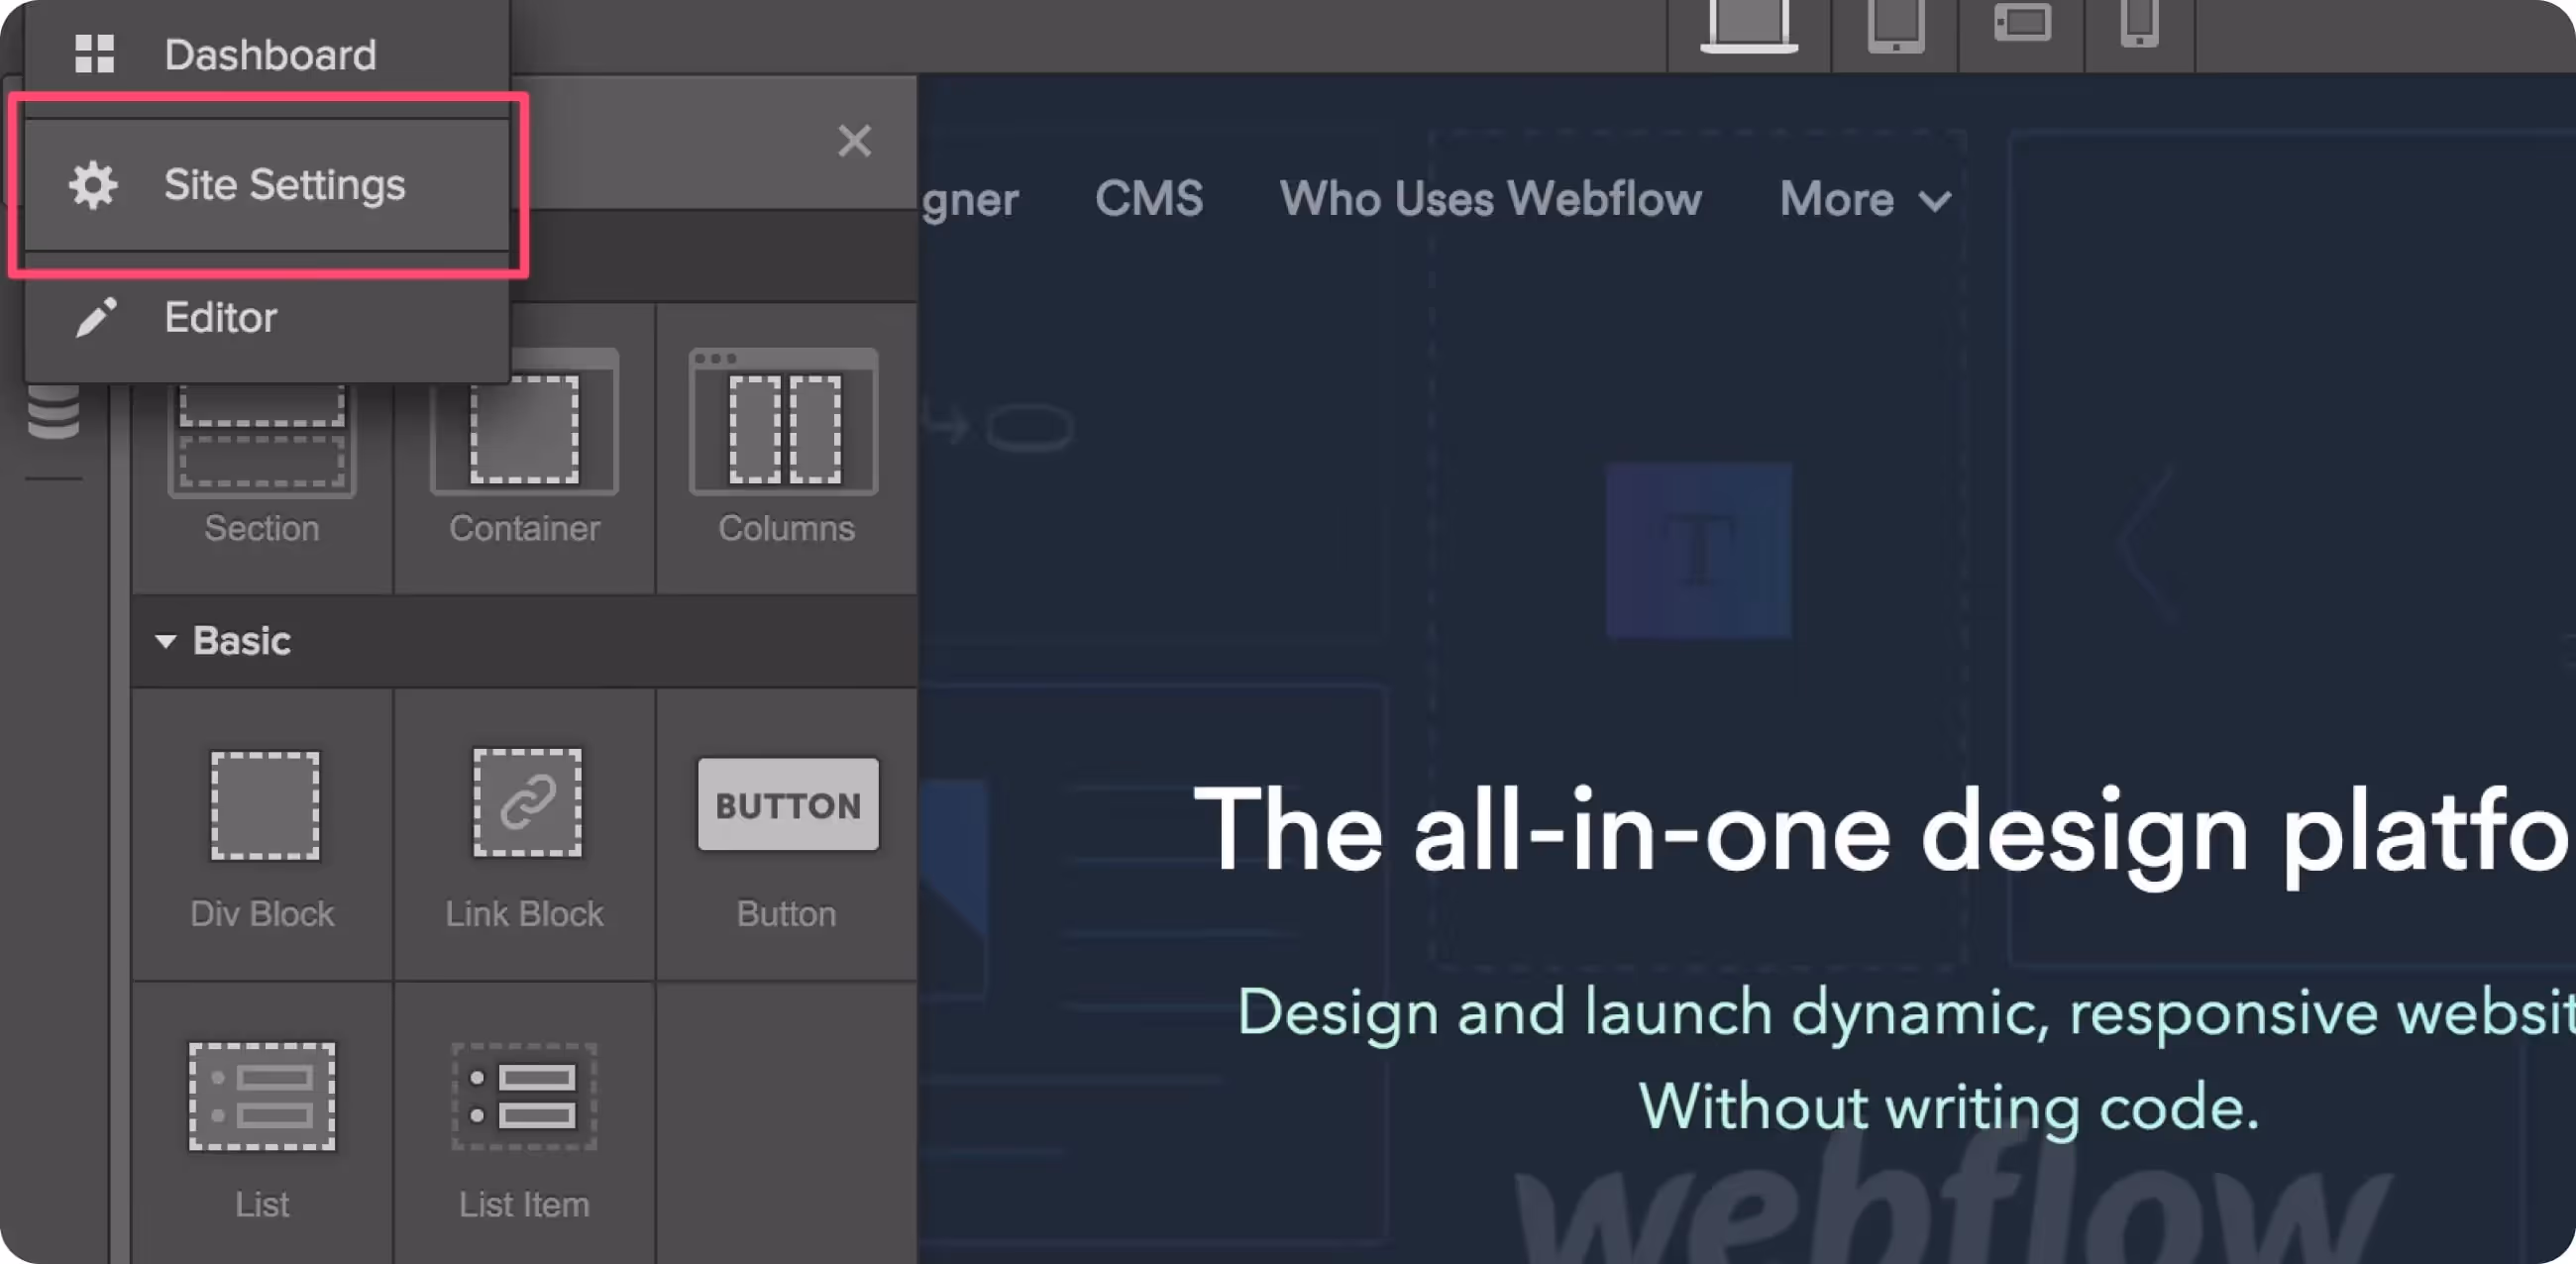2576x1264 pixels.
Task: Choose Editor from the menu
Action: click(x=220, y=318)
